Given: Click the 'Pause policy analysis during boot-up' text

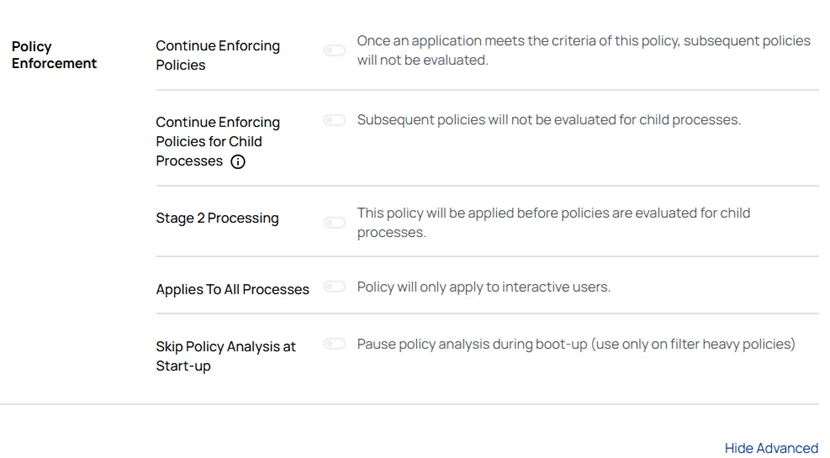Looking at the screenshot, I should point(472,344).
